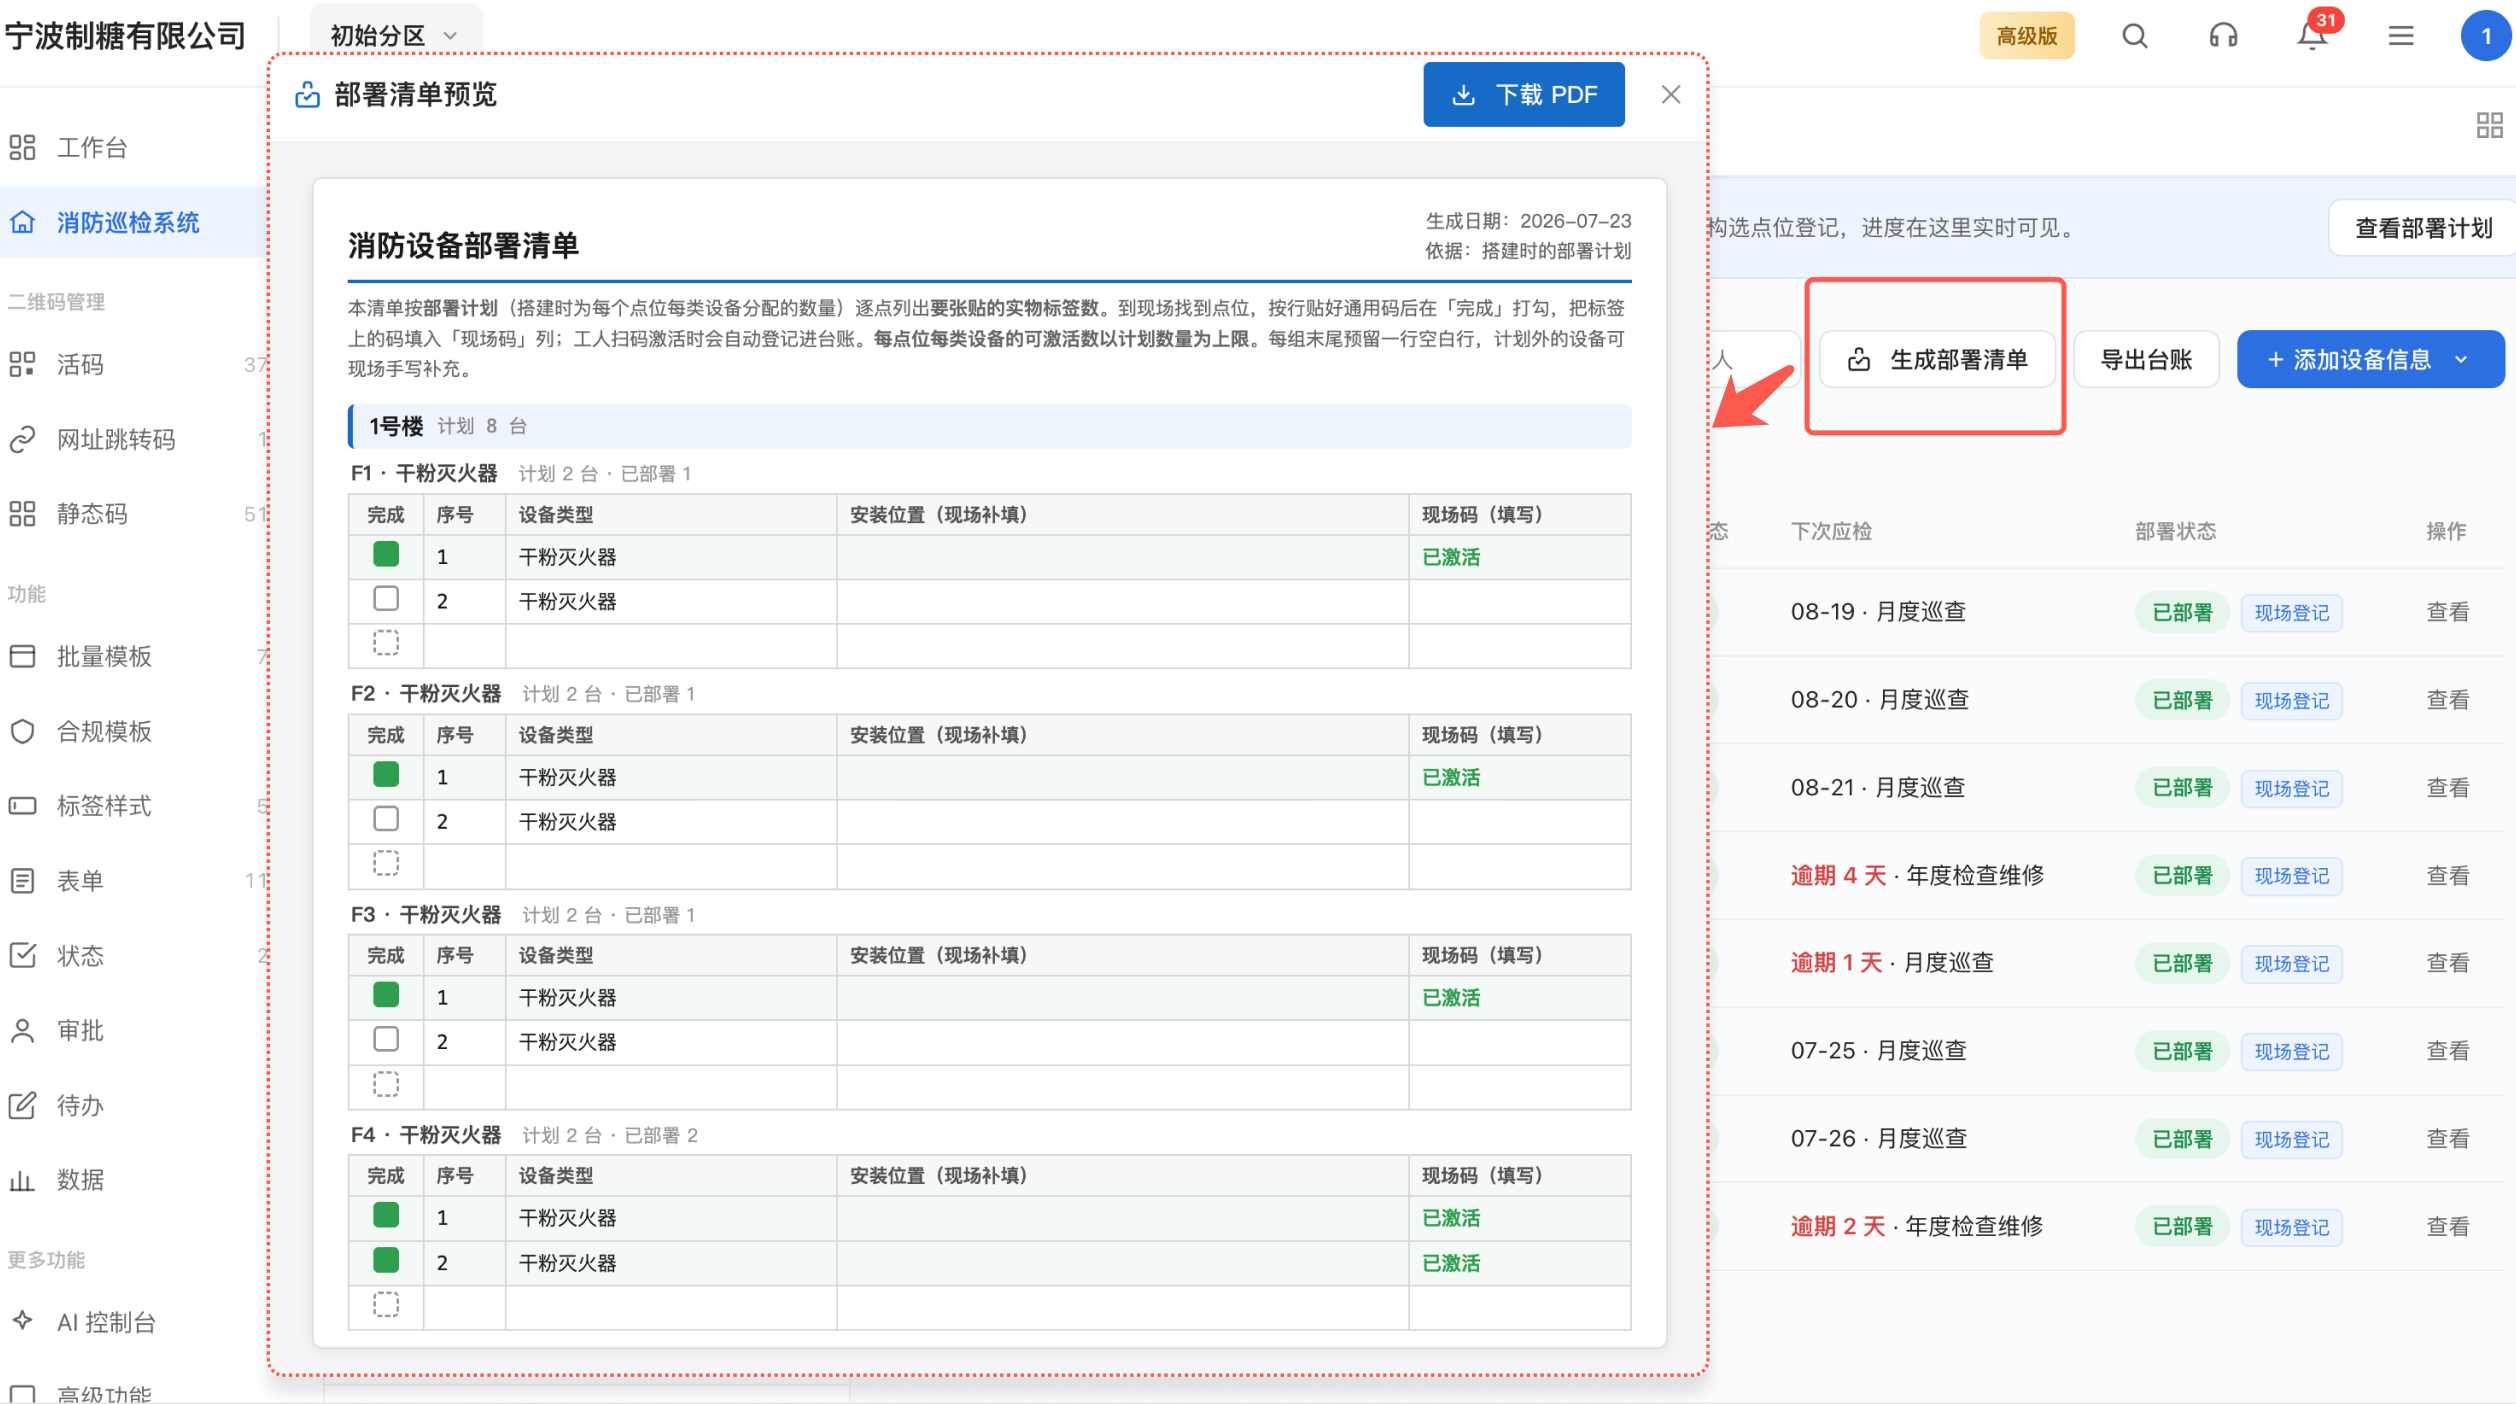This screenshot has height=1404, width=2516.
Task: Click the grid layout icon at top right
Action: (x=2489, y=125)
